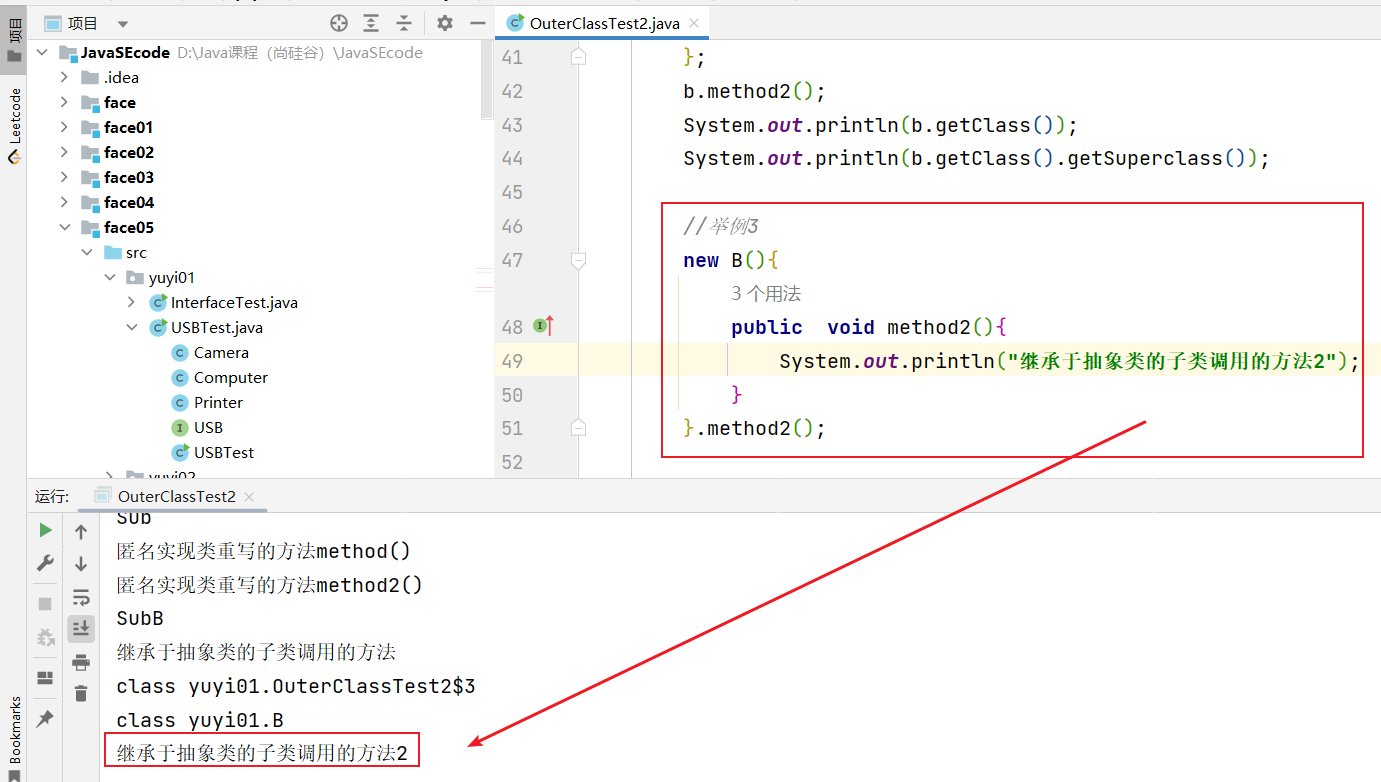The height and width of the screenshot is (782, 1381).
Task: Close the OuterClassTest2 run tab
Action: 249,496
